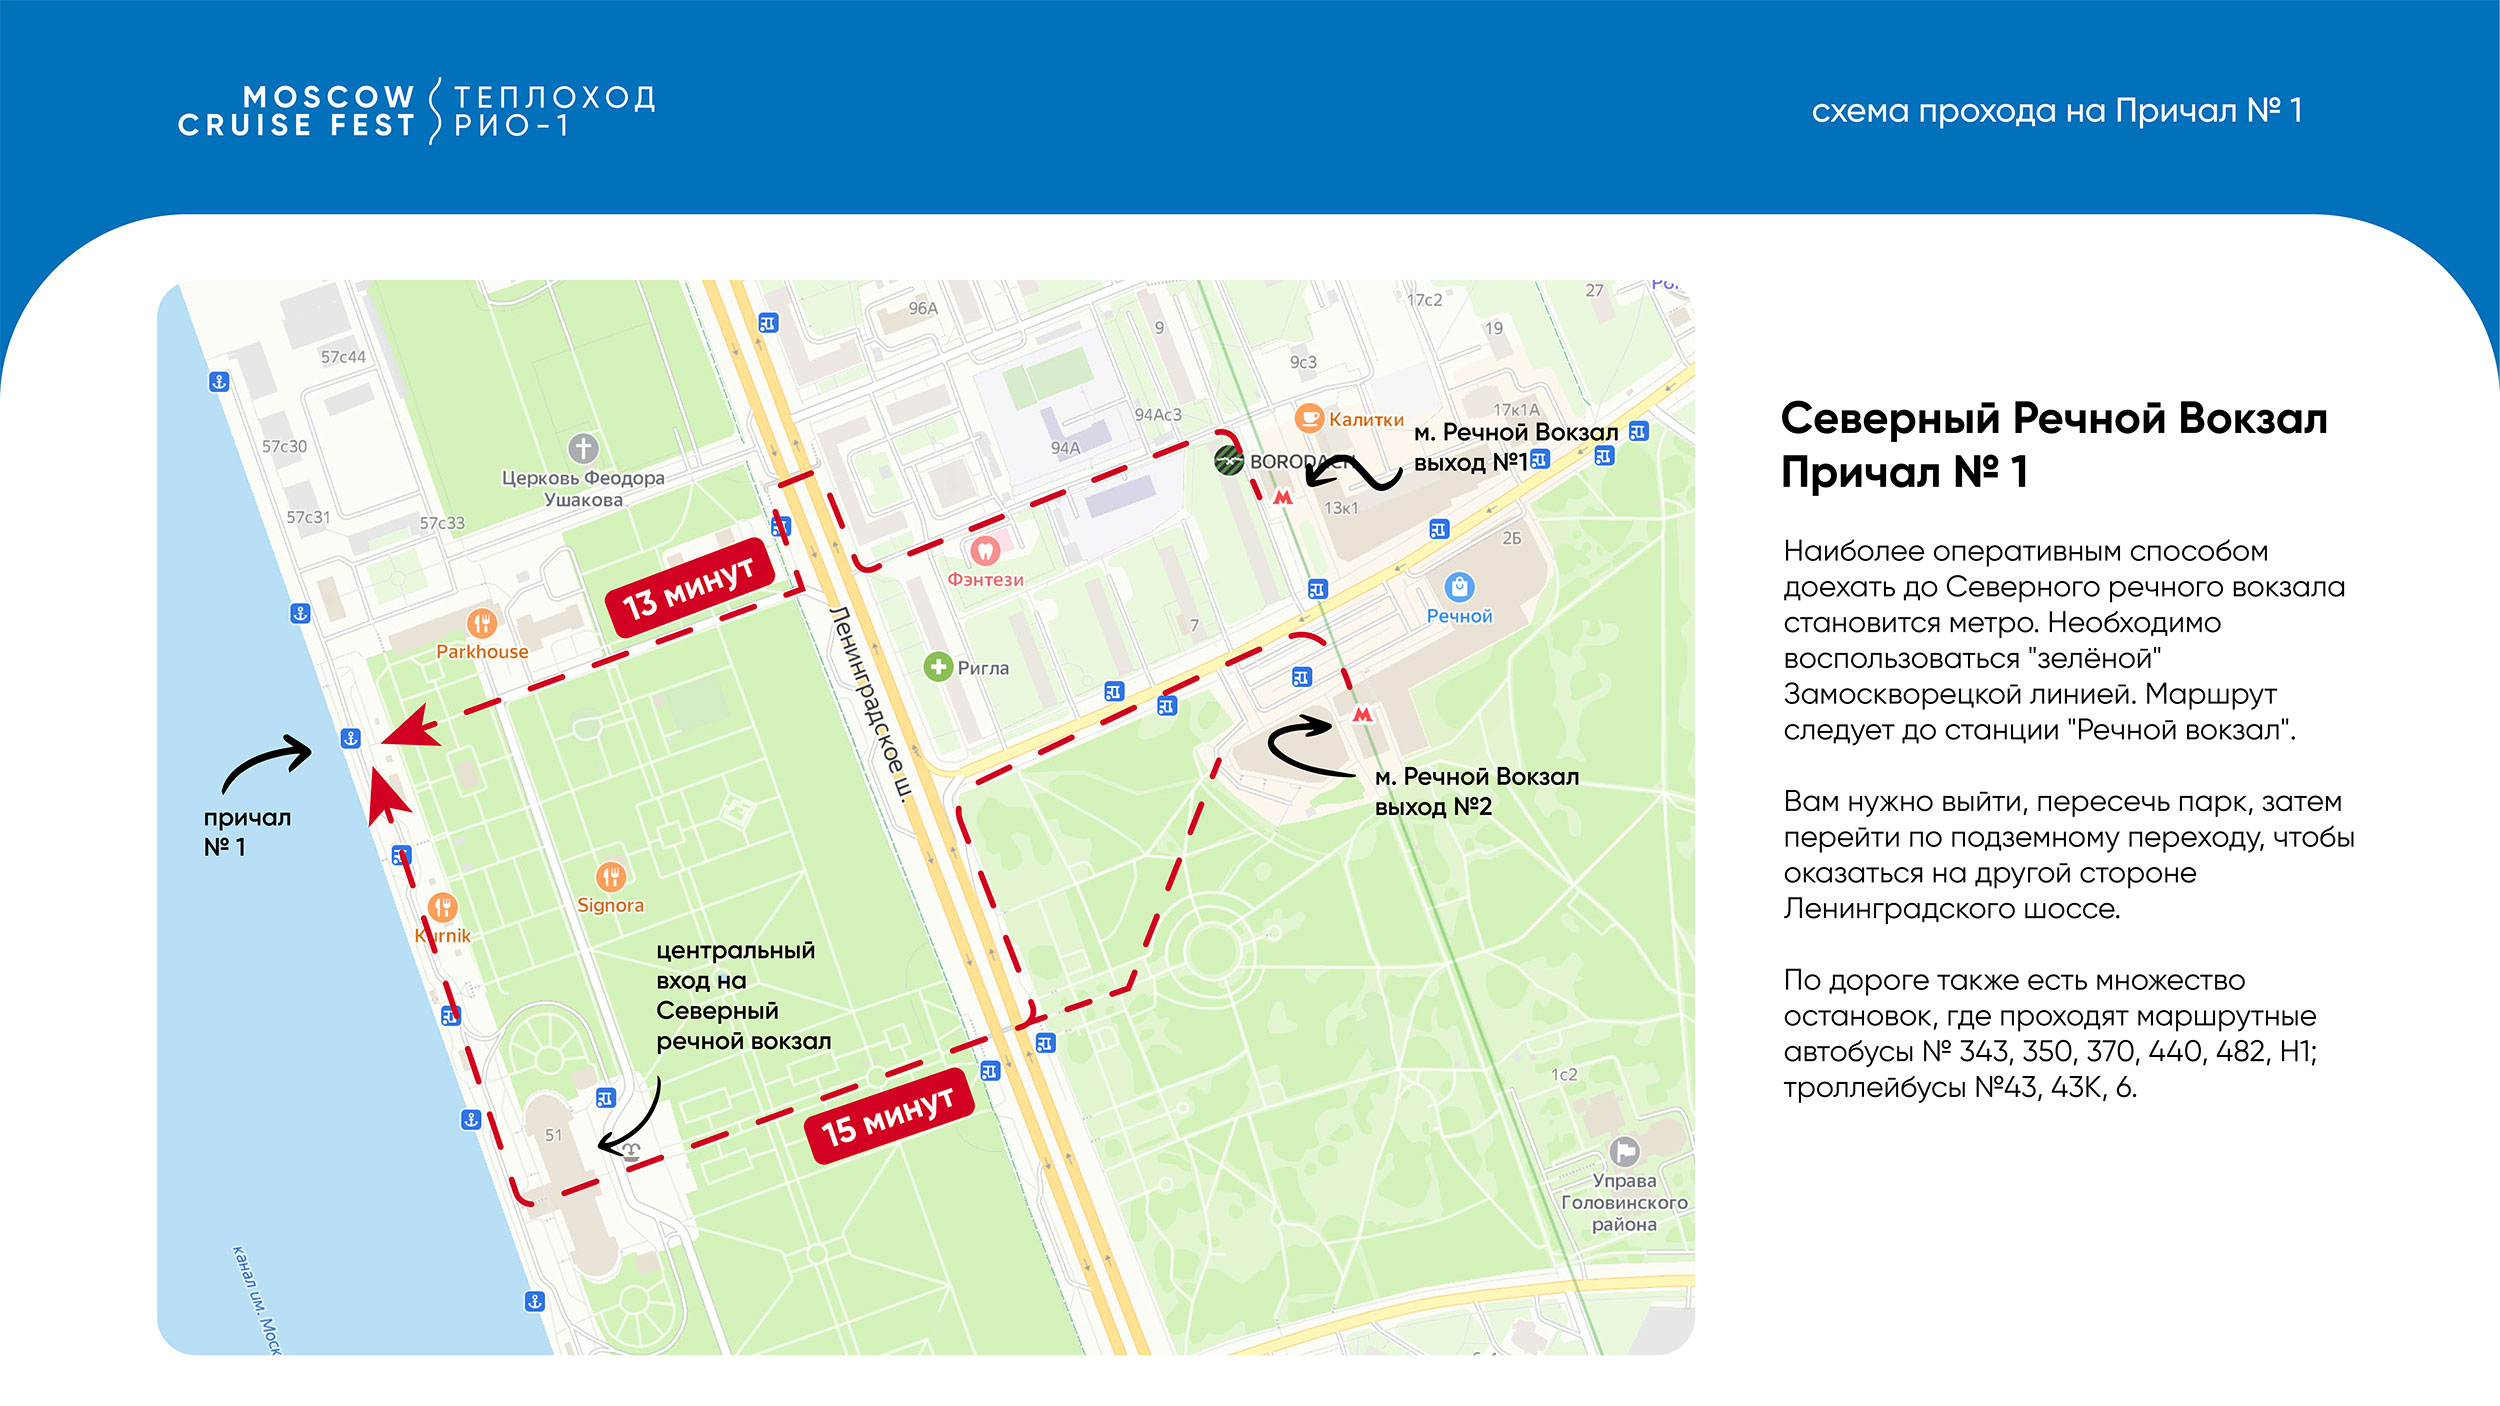2500x1406 pixels.
Task: Open the Signora restaurant marker icon
Action: pyautogui.click(x=610, y=877)
